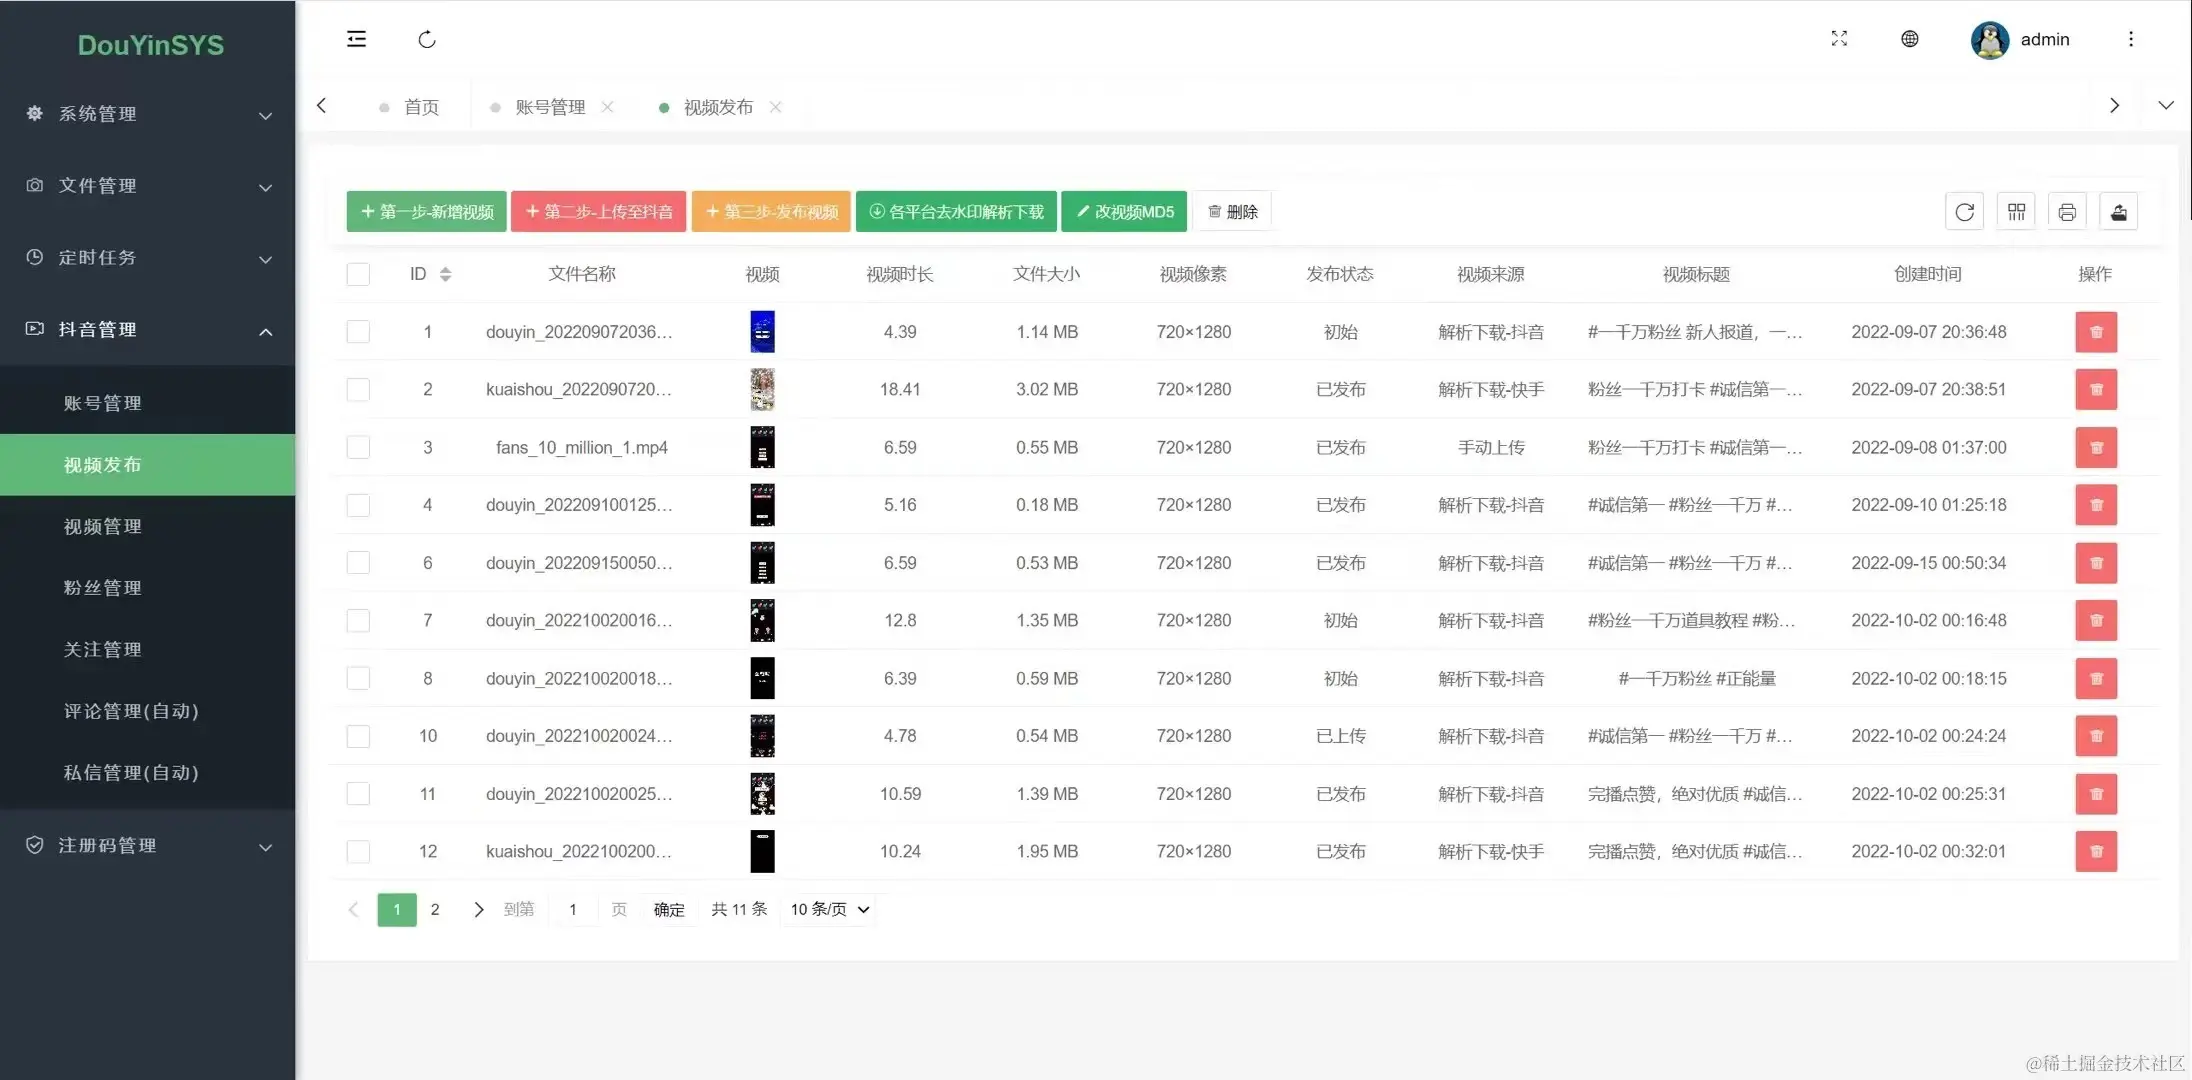Select the checkbox for kuaishou row ID 12
2192x1080 pixels.
358,852
